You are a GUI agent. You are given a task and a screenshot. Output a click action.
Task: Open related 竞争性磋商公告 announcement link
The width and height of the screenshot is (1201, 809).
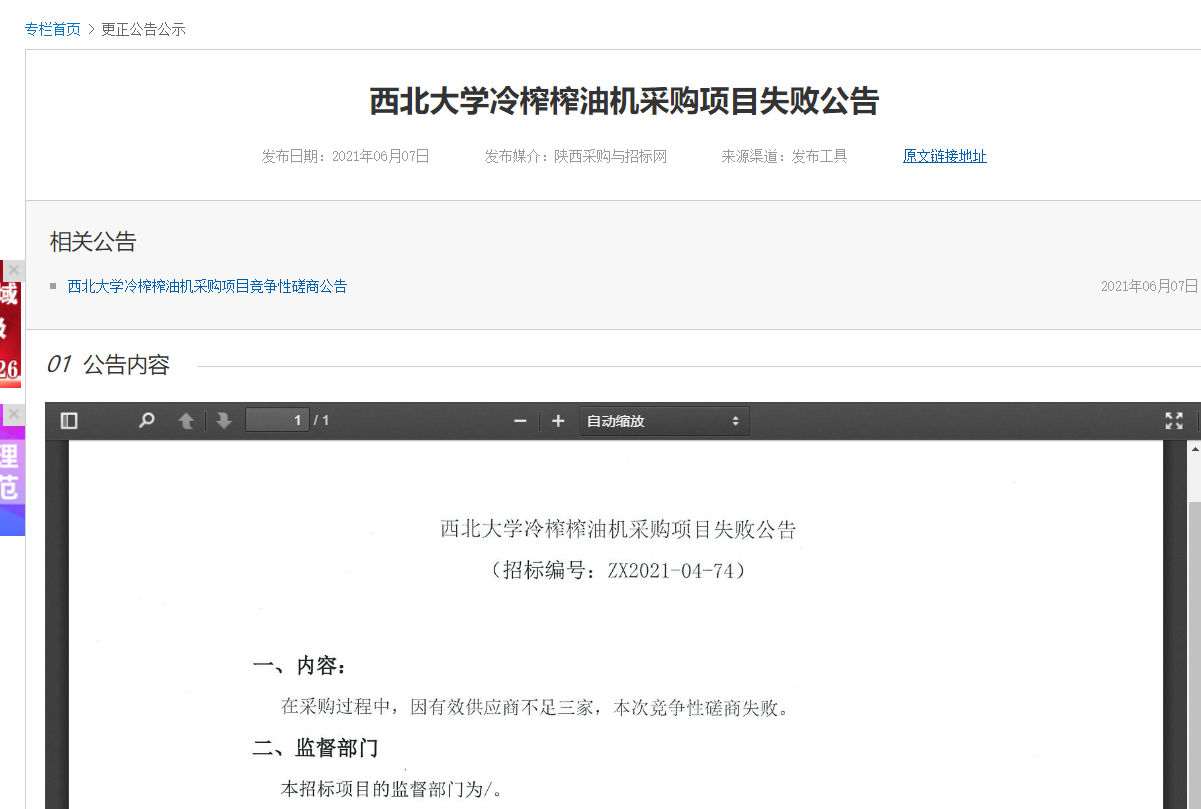tap(207, 286)
